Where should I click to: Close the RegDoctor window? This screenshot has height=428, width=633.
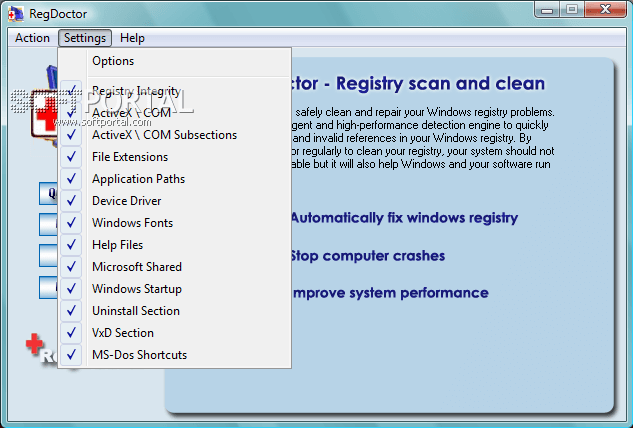click(x=605, y=10)
